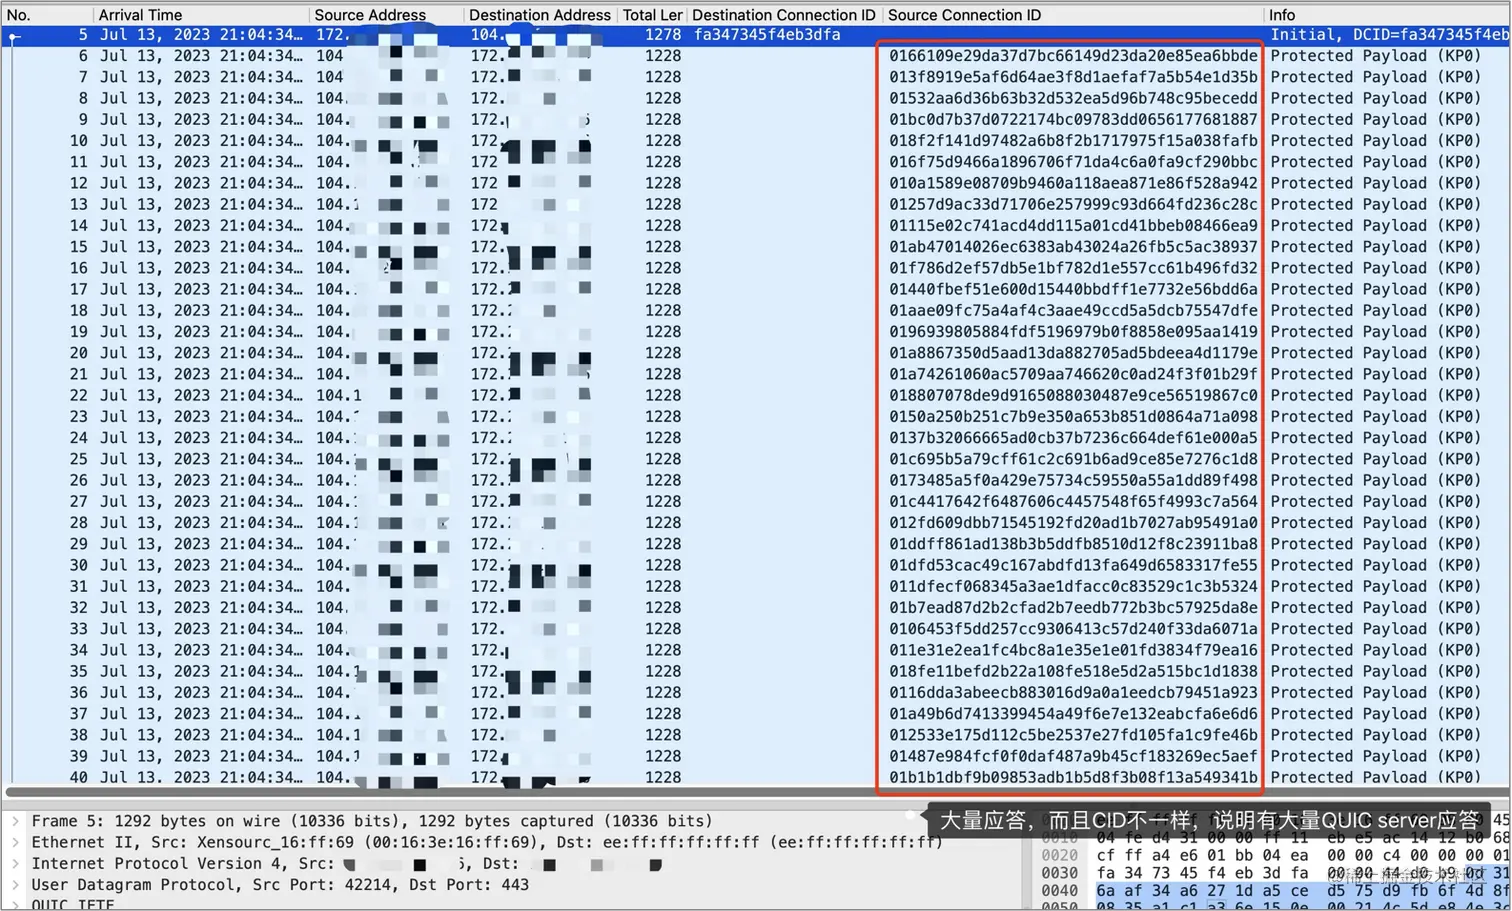The width and height of the screenshot is (1512, 911).
Task: Select source CID 01c4417642f6487606c4457548f65f4993c7a564
Action: coord(1073,502)
